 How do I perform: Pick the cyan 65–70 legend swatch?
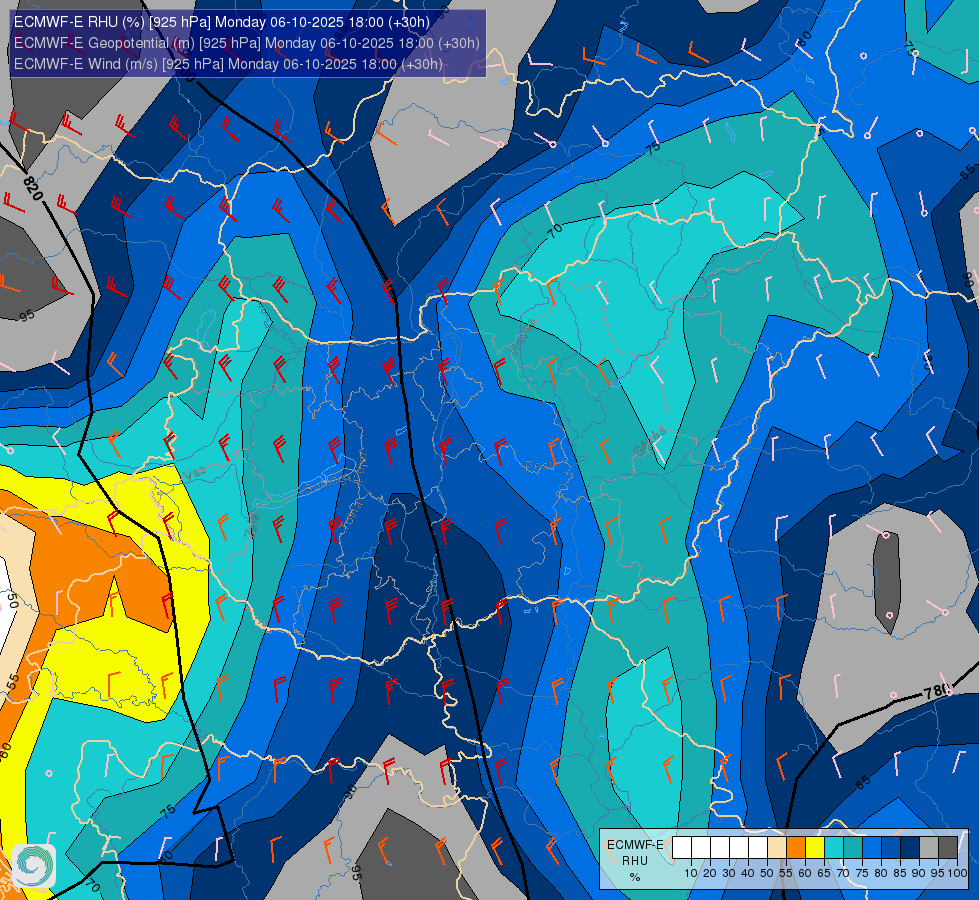(834, 847)
